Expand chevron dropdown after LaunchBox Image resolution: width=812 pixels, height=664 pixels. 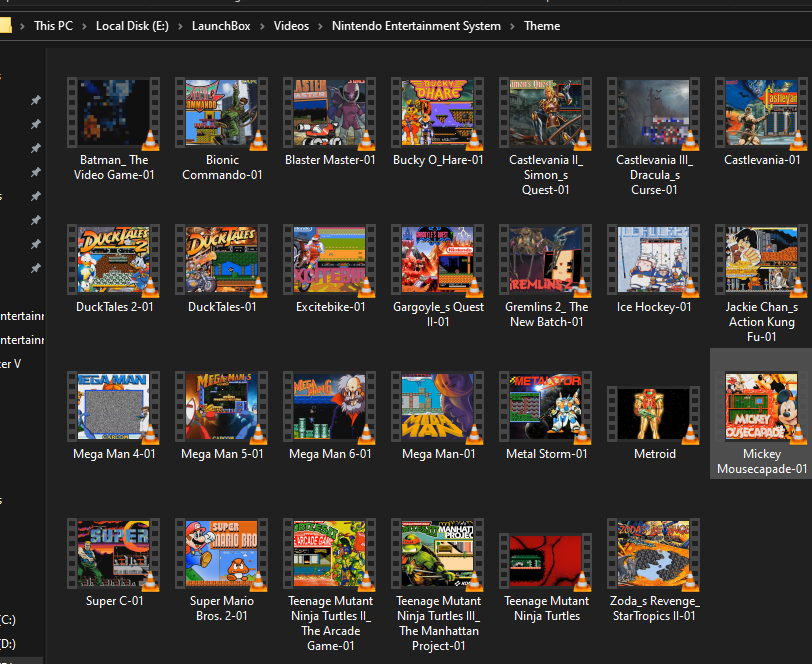click(262, 26)
